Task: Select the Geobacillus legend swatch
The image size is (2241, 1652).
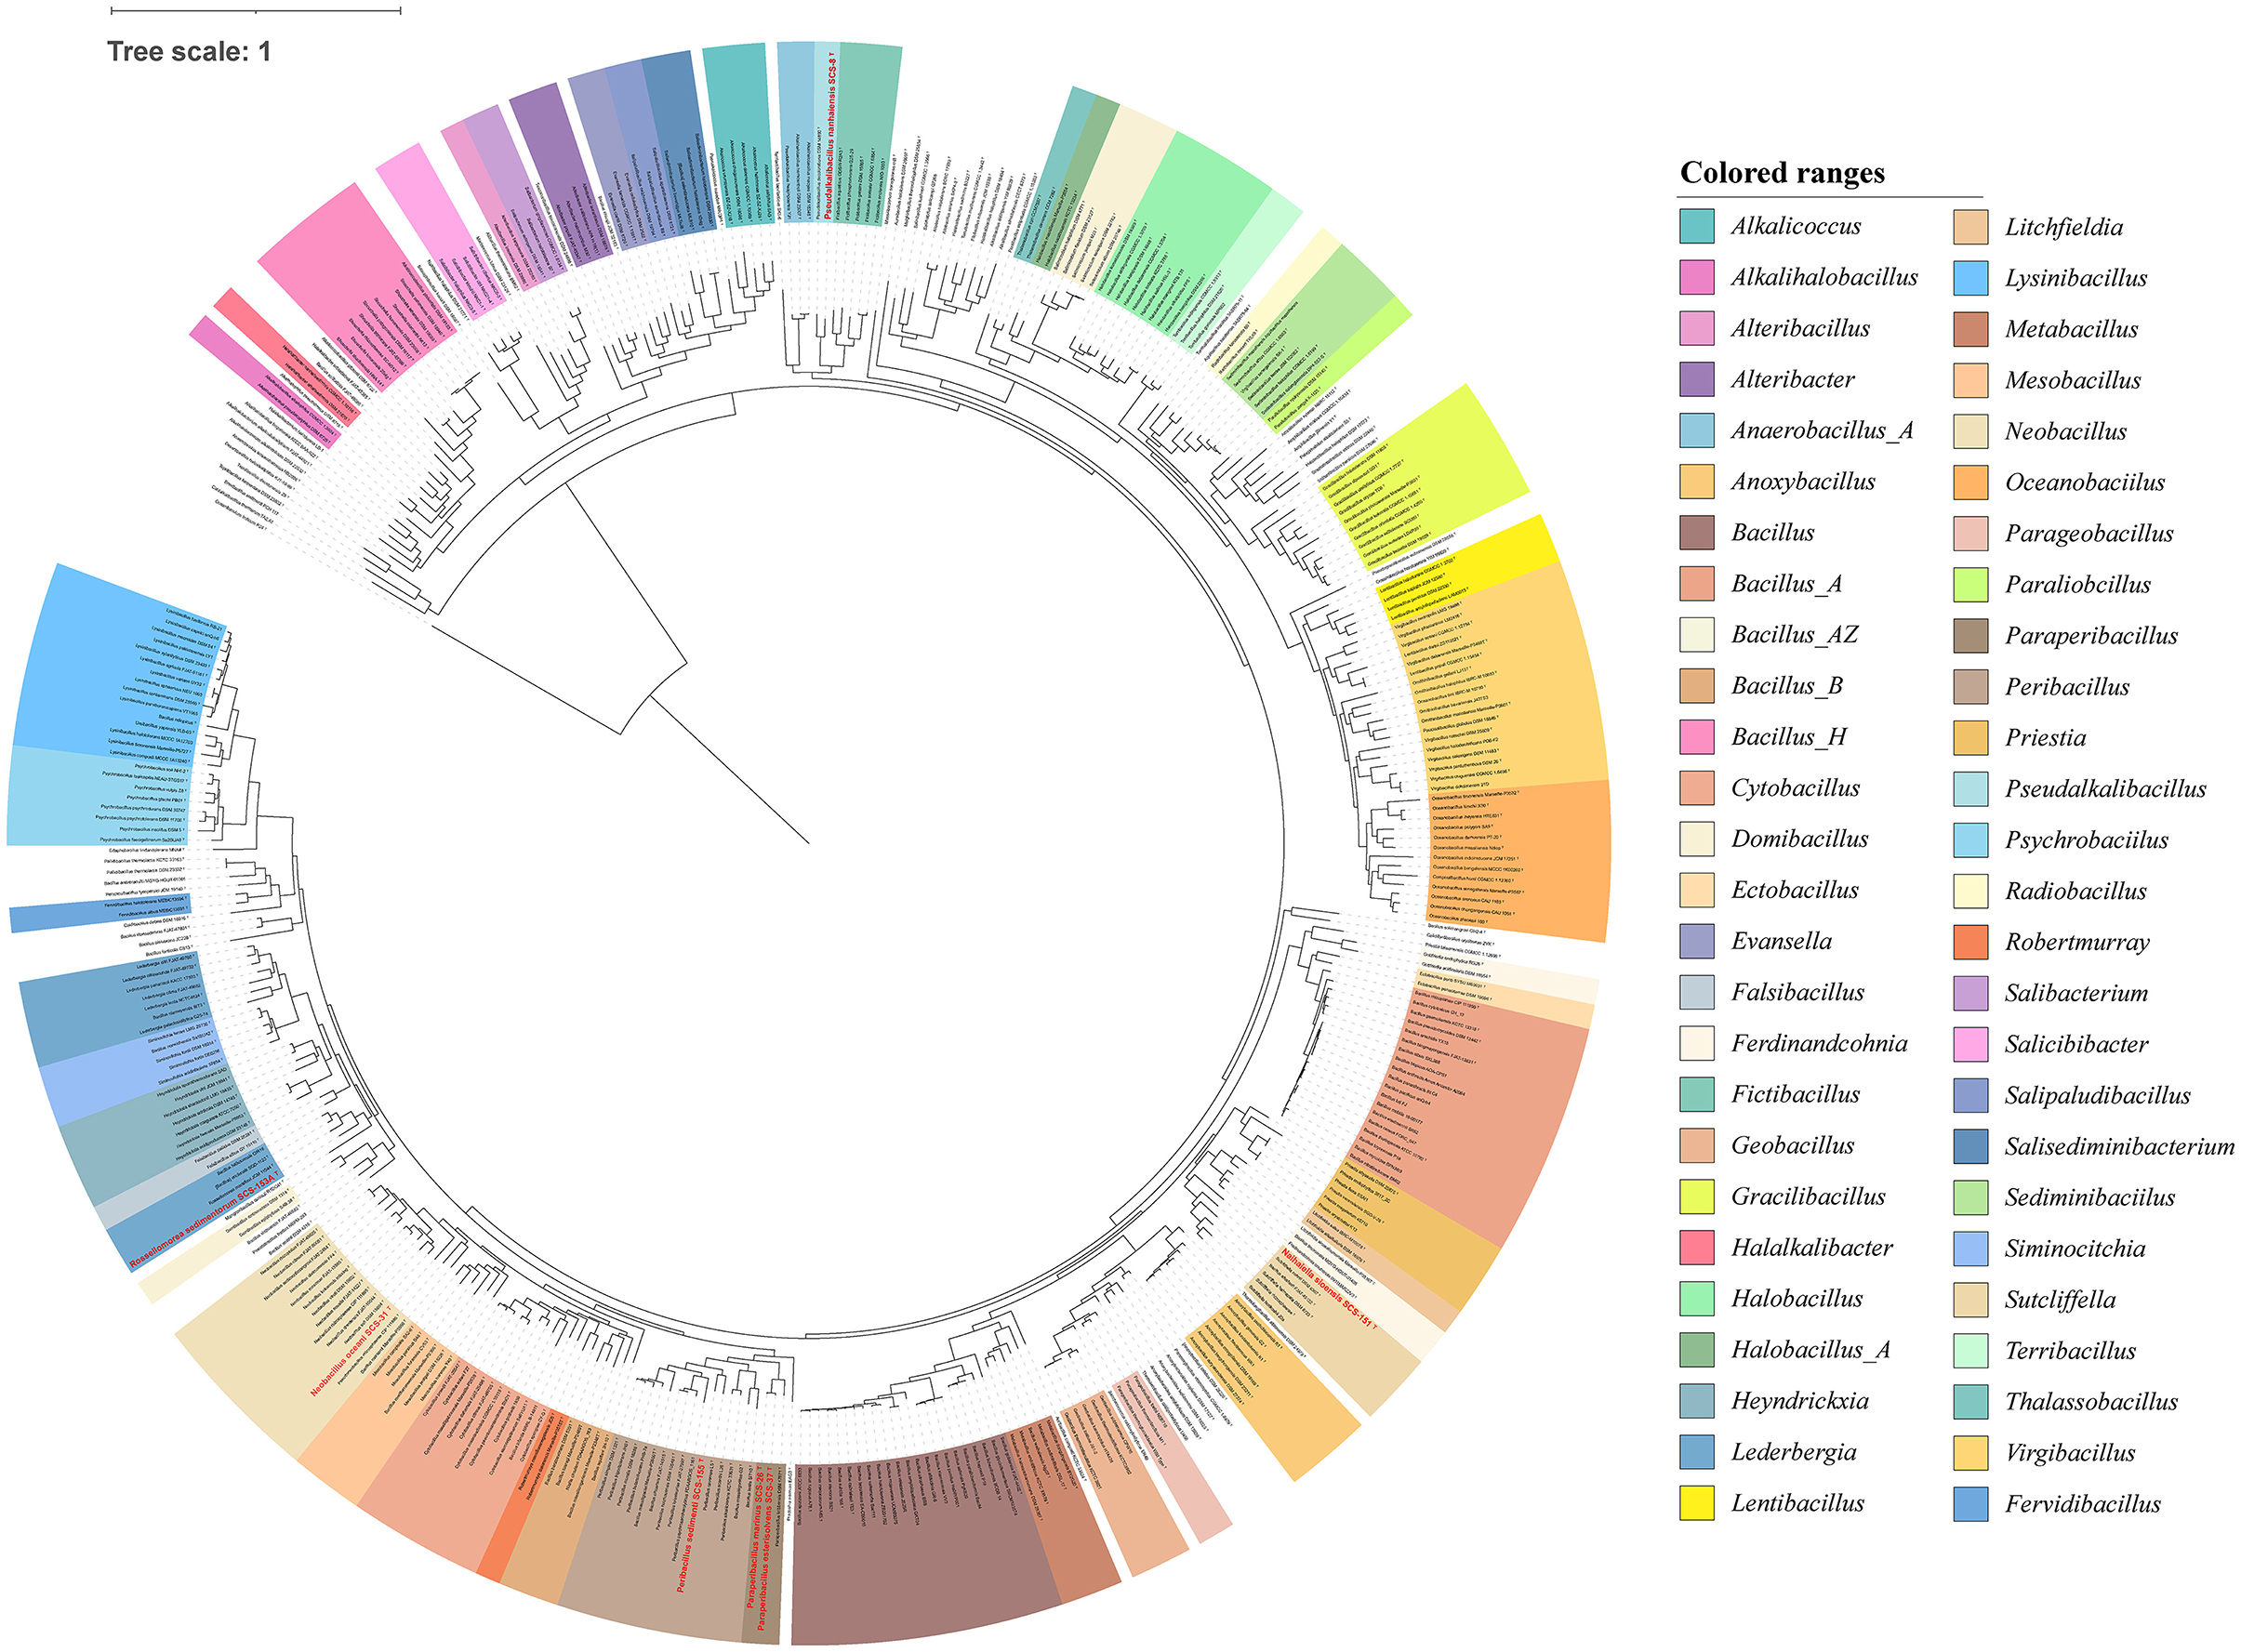Action: 1696,1145
